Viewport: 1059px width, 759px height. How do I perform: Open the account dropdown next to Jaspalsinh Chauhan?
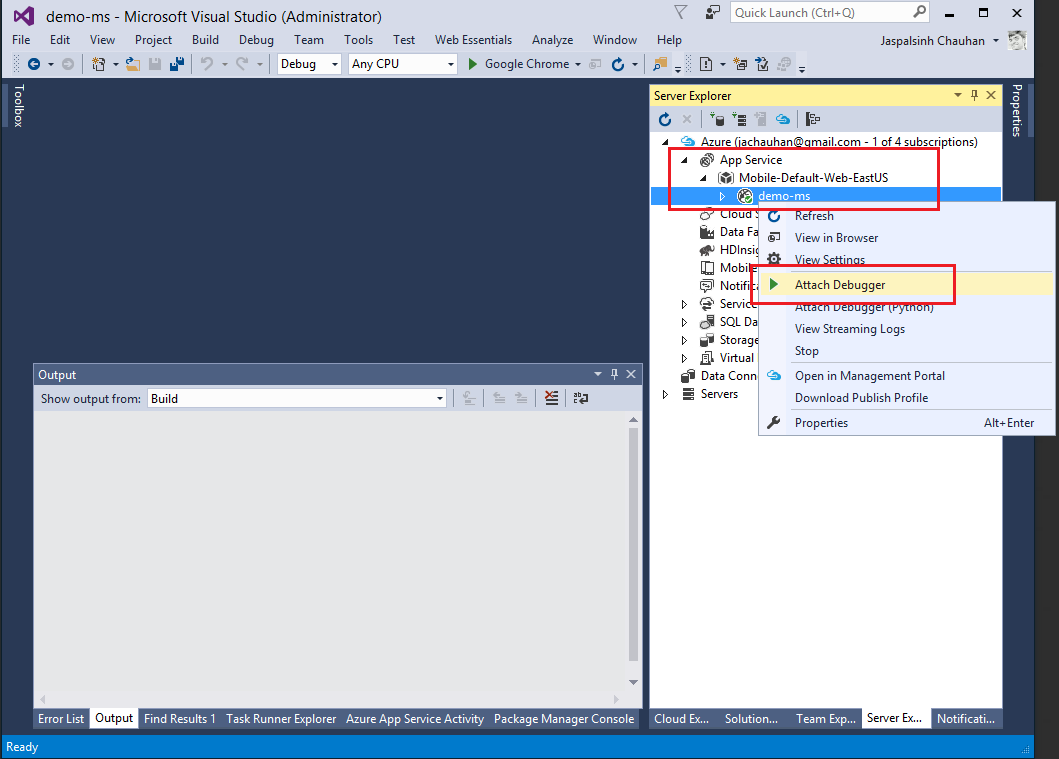996,41
